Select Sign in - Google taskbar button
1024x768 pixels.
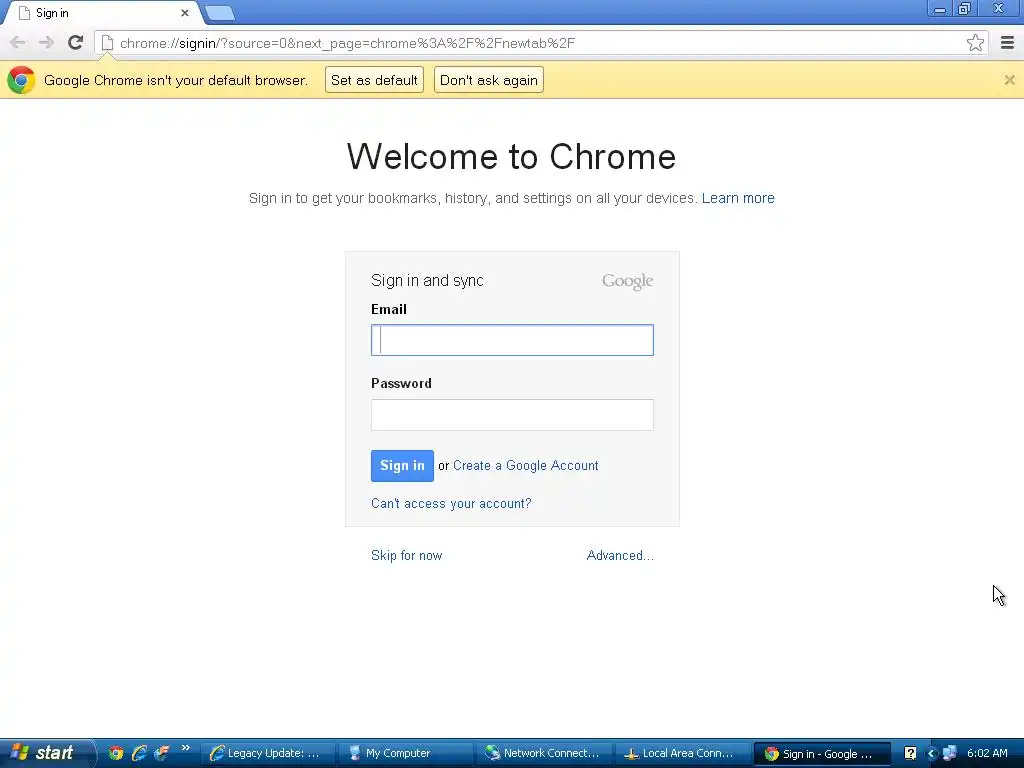(822, 753)
